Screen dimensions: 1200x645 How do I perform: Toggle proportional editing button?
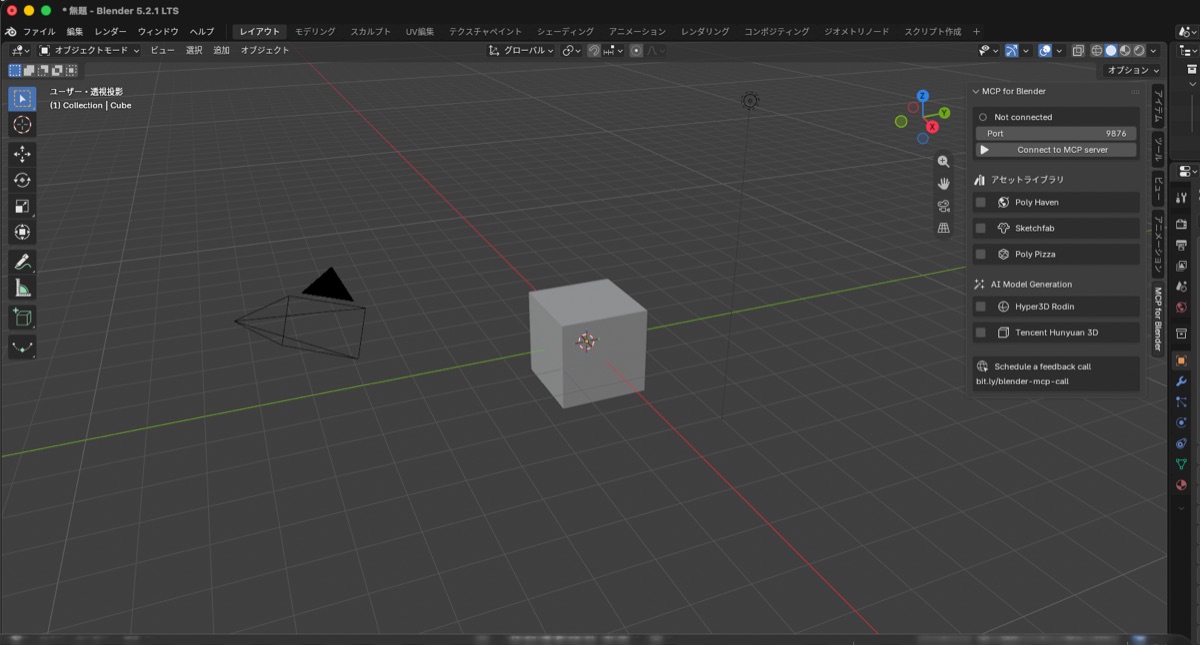(636, 50)
